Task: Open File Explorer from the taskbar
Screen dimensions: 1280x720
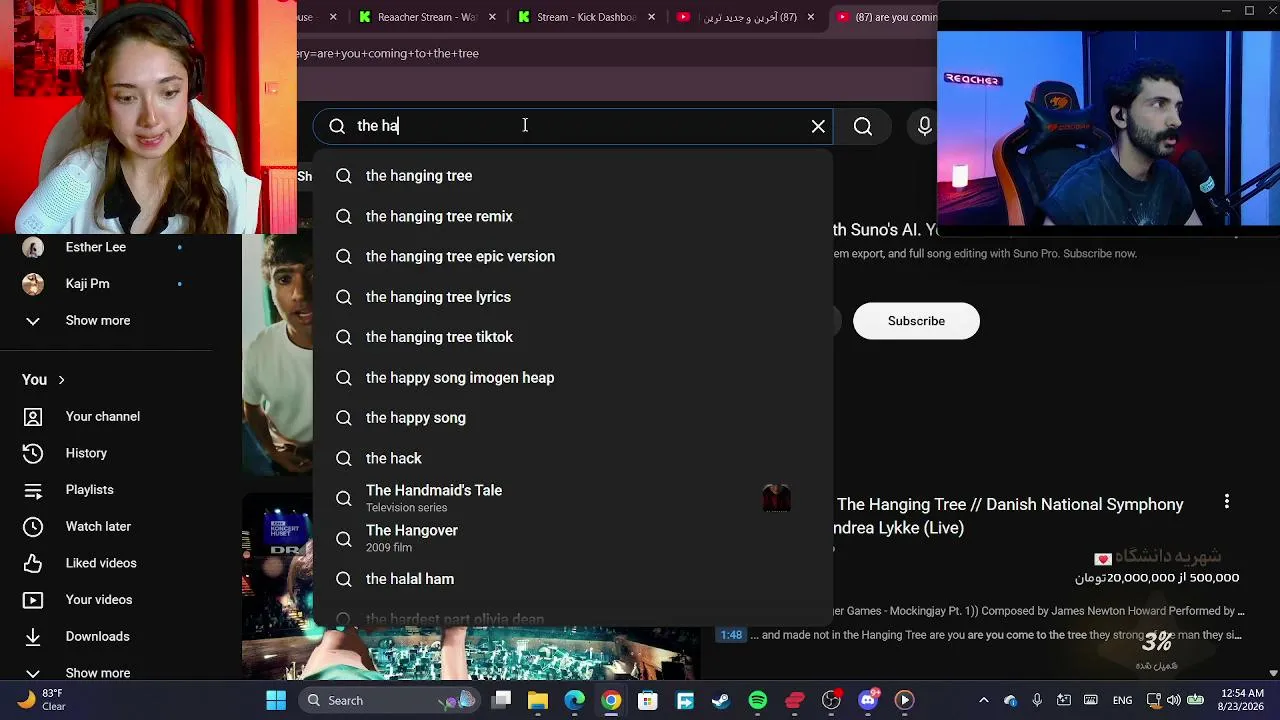Action: pos(538,700)
